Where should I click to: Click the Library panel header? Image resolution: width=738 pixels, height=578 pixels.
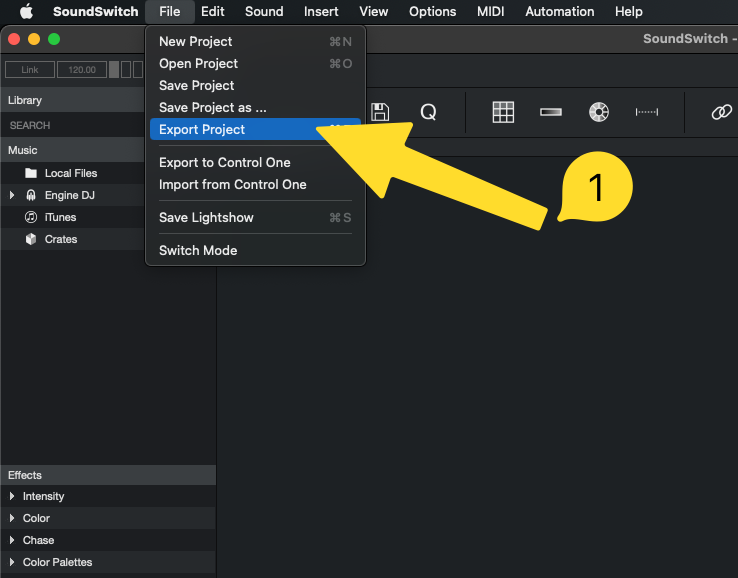point(73,100)
